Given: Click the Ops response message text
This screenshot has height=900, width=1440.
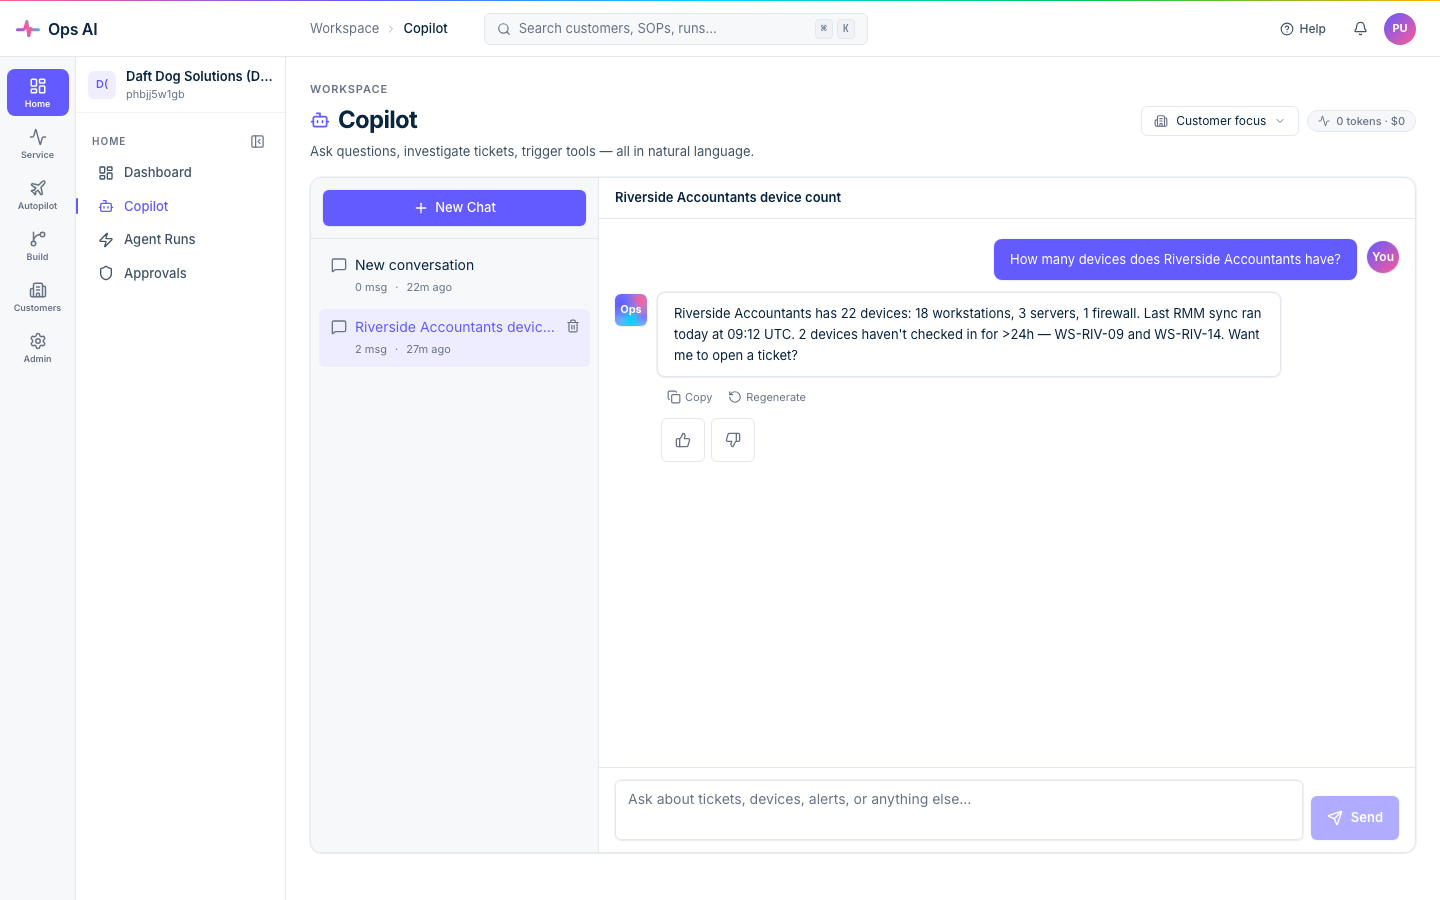Looking at the screenshot, I should click(x=969, y=334).
